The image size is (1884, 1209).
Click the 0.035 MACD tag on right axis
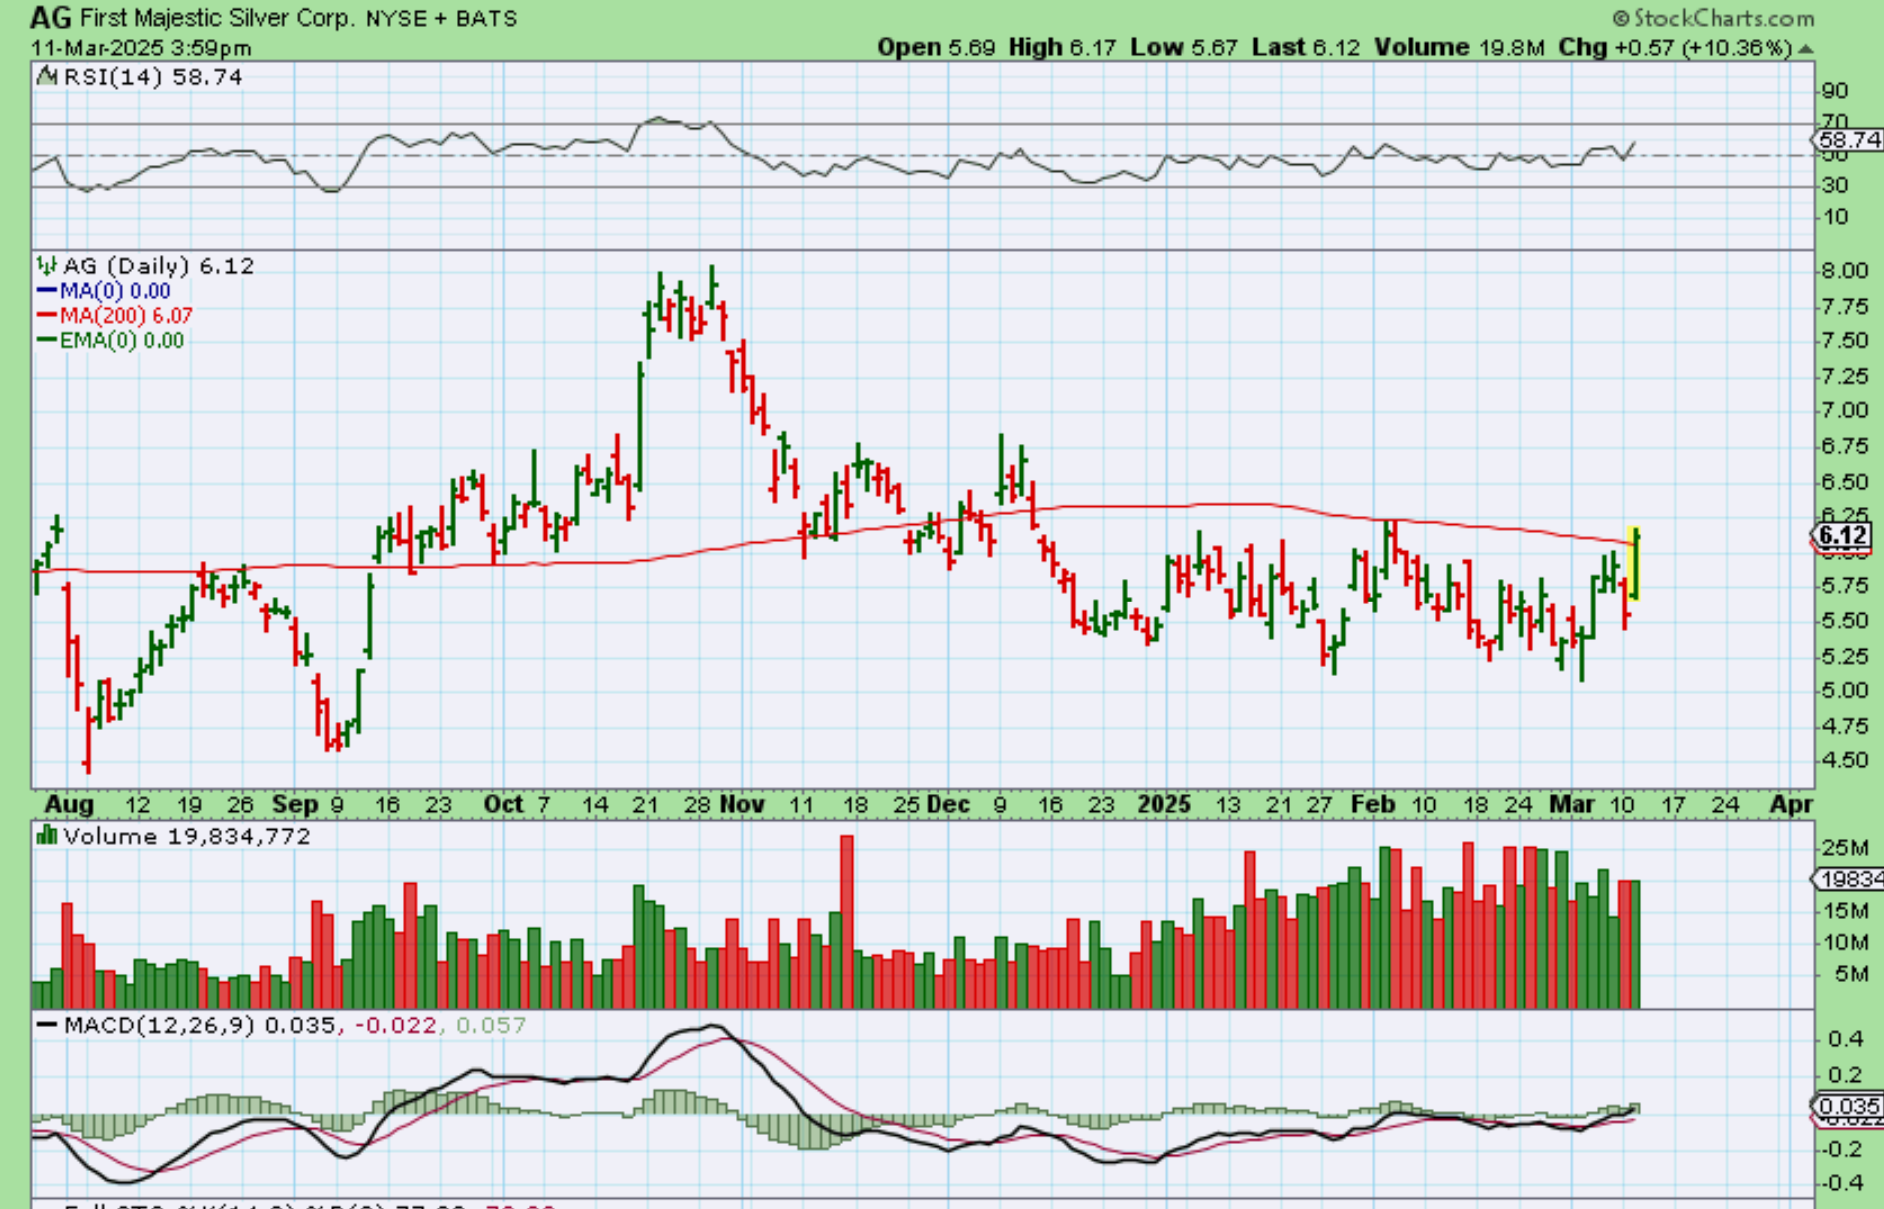click(x=1850, y=1106)
